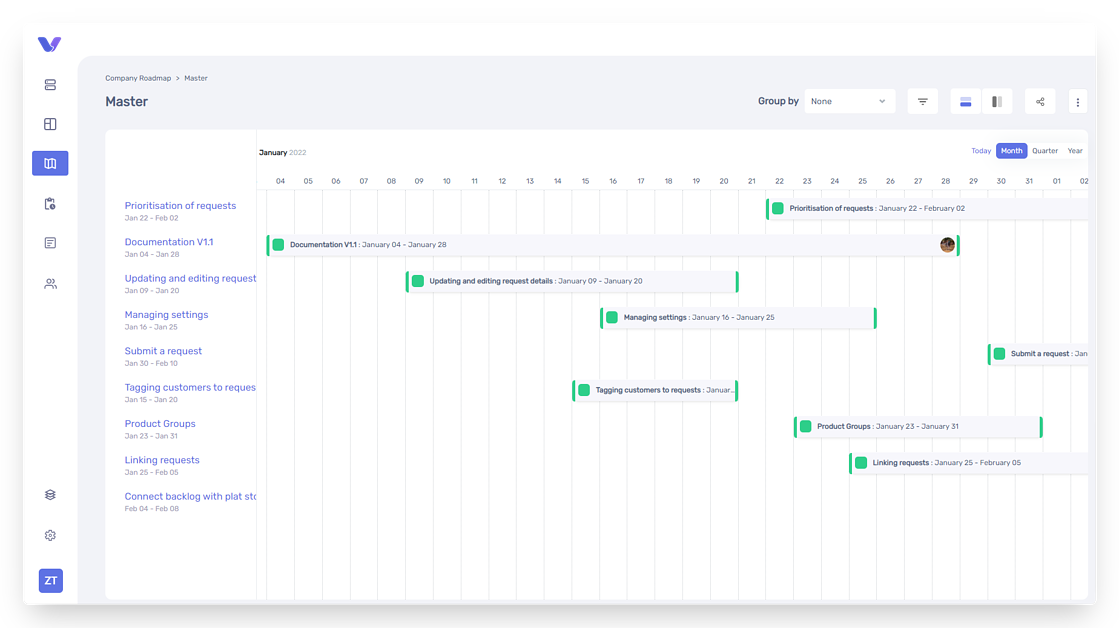1119x628 pixels.
Task: Open Managing settings in the list
Action: click(166, 315)
